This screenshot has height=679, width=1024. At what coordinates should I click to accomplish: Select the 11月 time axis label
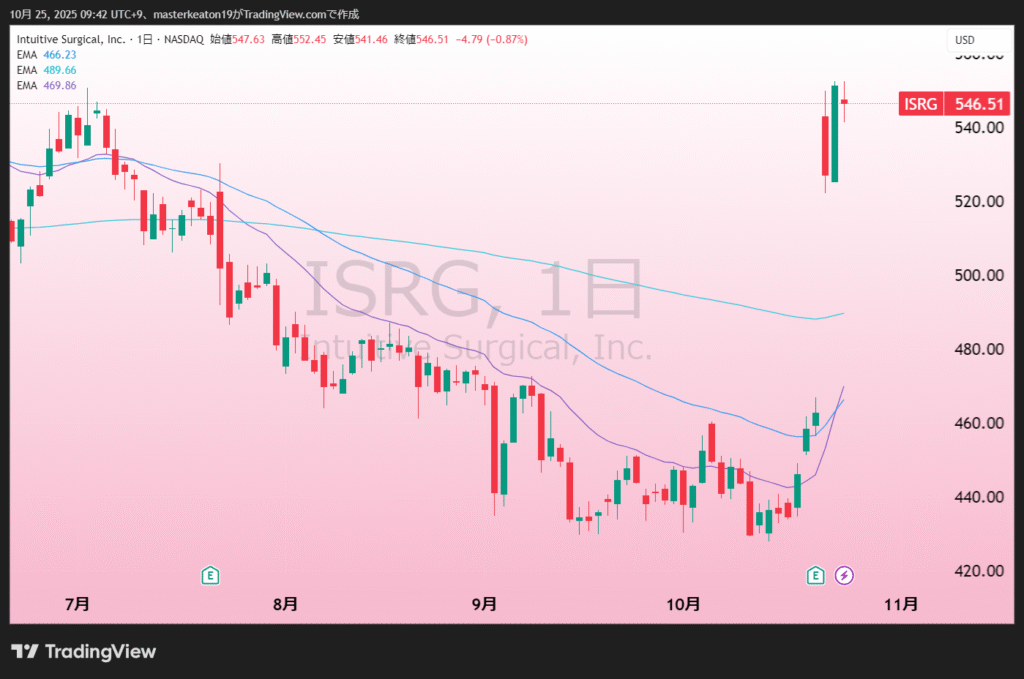click(902, 604)
